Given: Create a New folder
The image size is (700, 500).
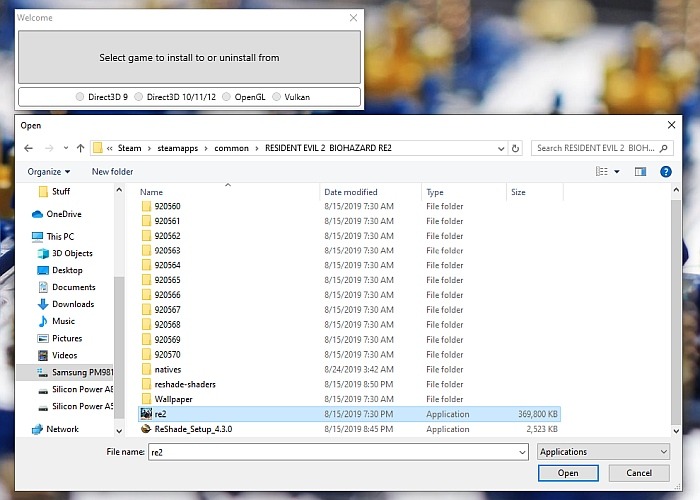Looking at the screenshot, I should 112,172.
